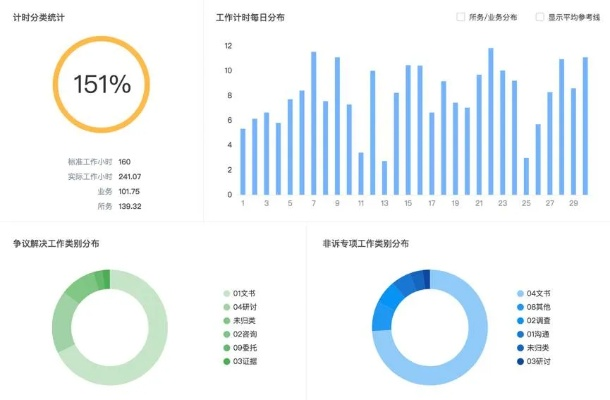Click the 02调查 legend dot
The width and height of the screenshot is (610, 400).
(519, 320)
